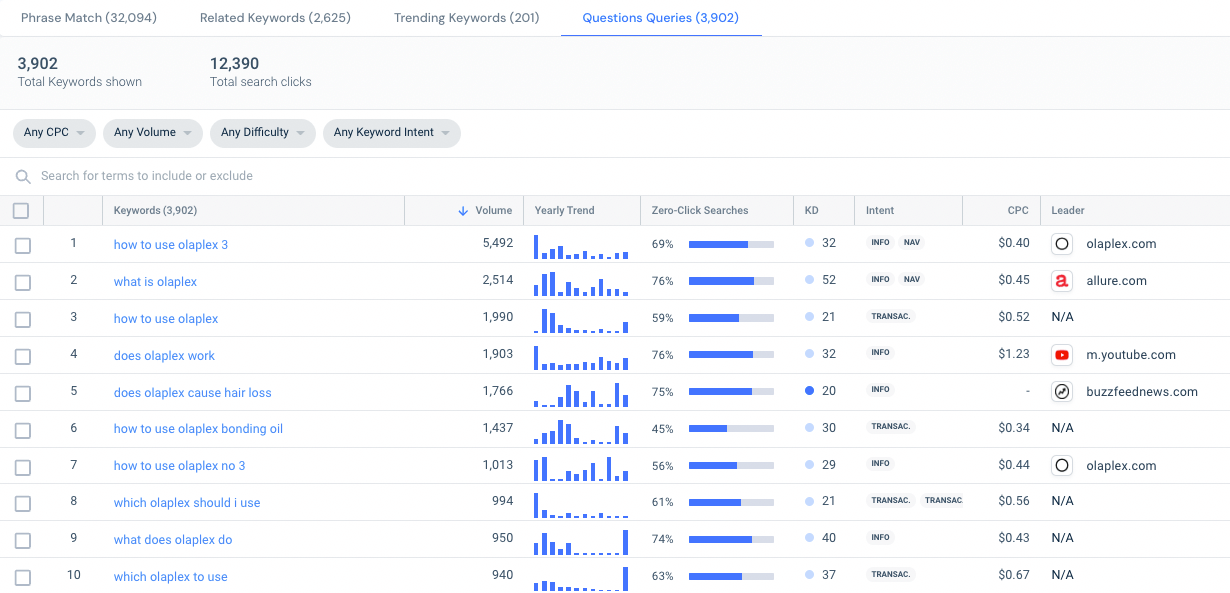
Task: Click NAV intent badge for 'how to use olaplex 3'
Action: click(911, 243)
